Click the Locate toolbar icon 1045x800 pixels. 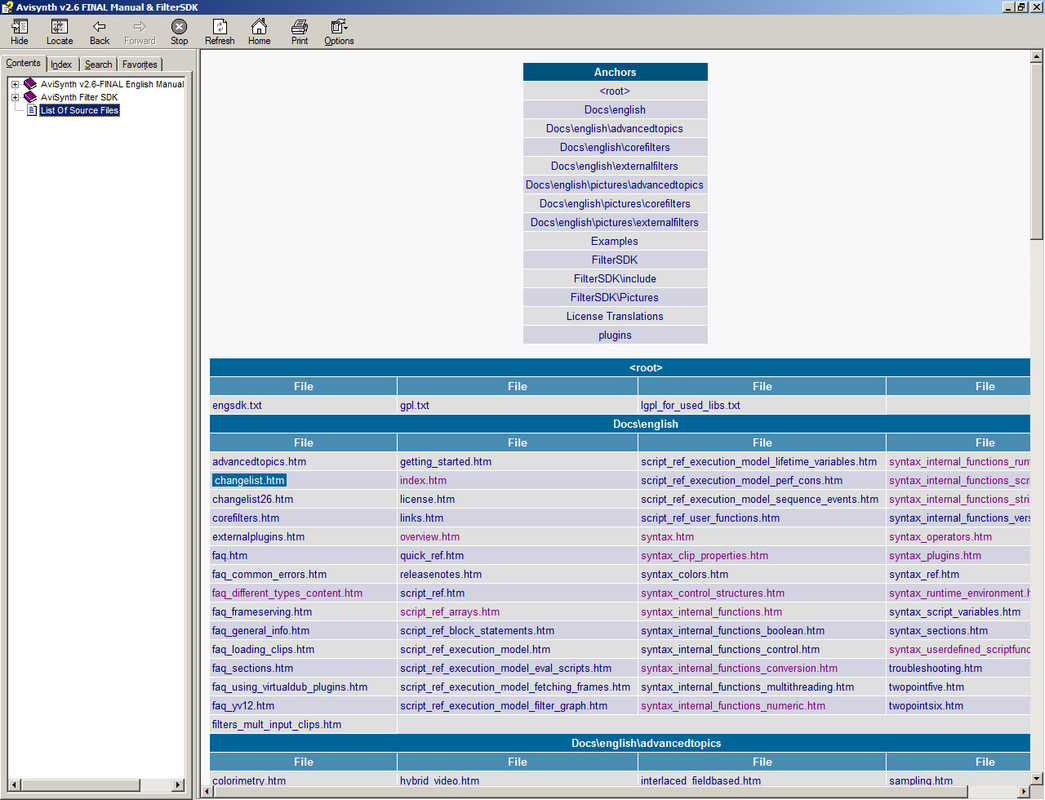pyautogui.click(x=59, y=31)
